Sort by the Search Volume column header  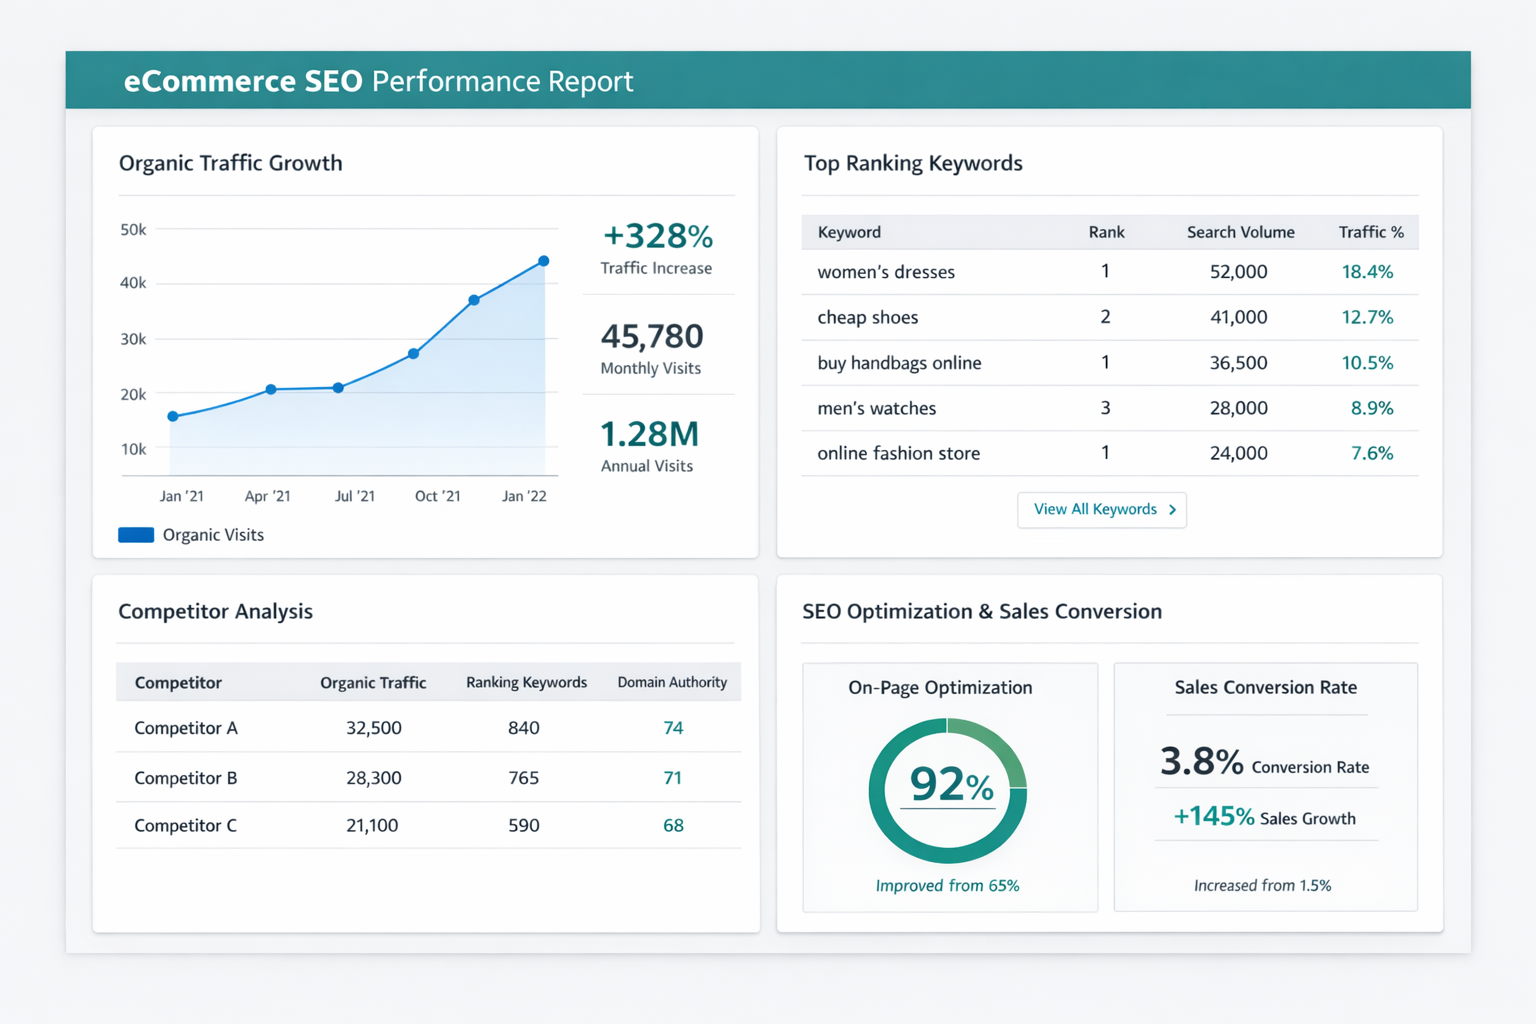(1240, 232)
